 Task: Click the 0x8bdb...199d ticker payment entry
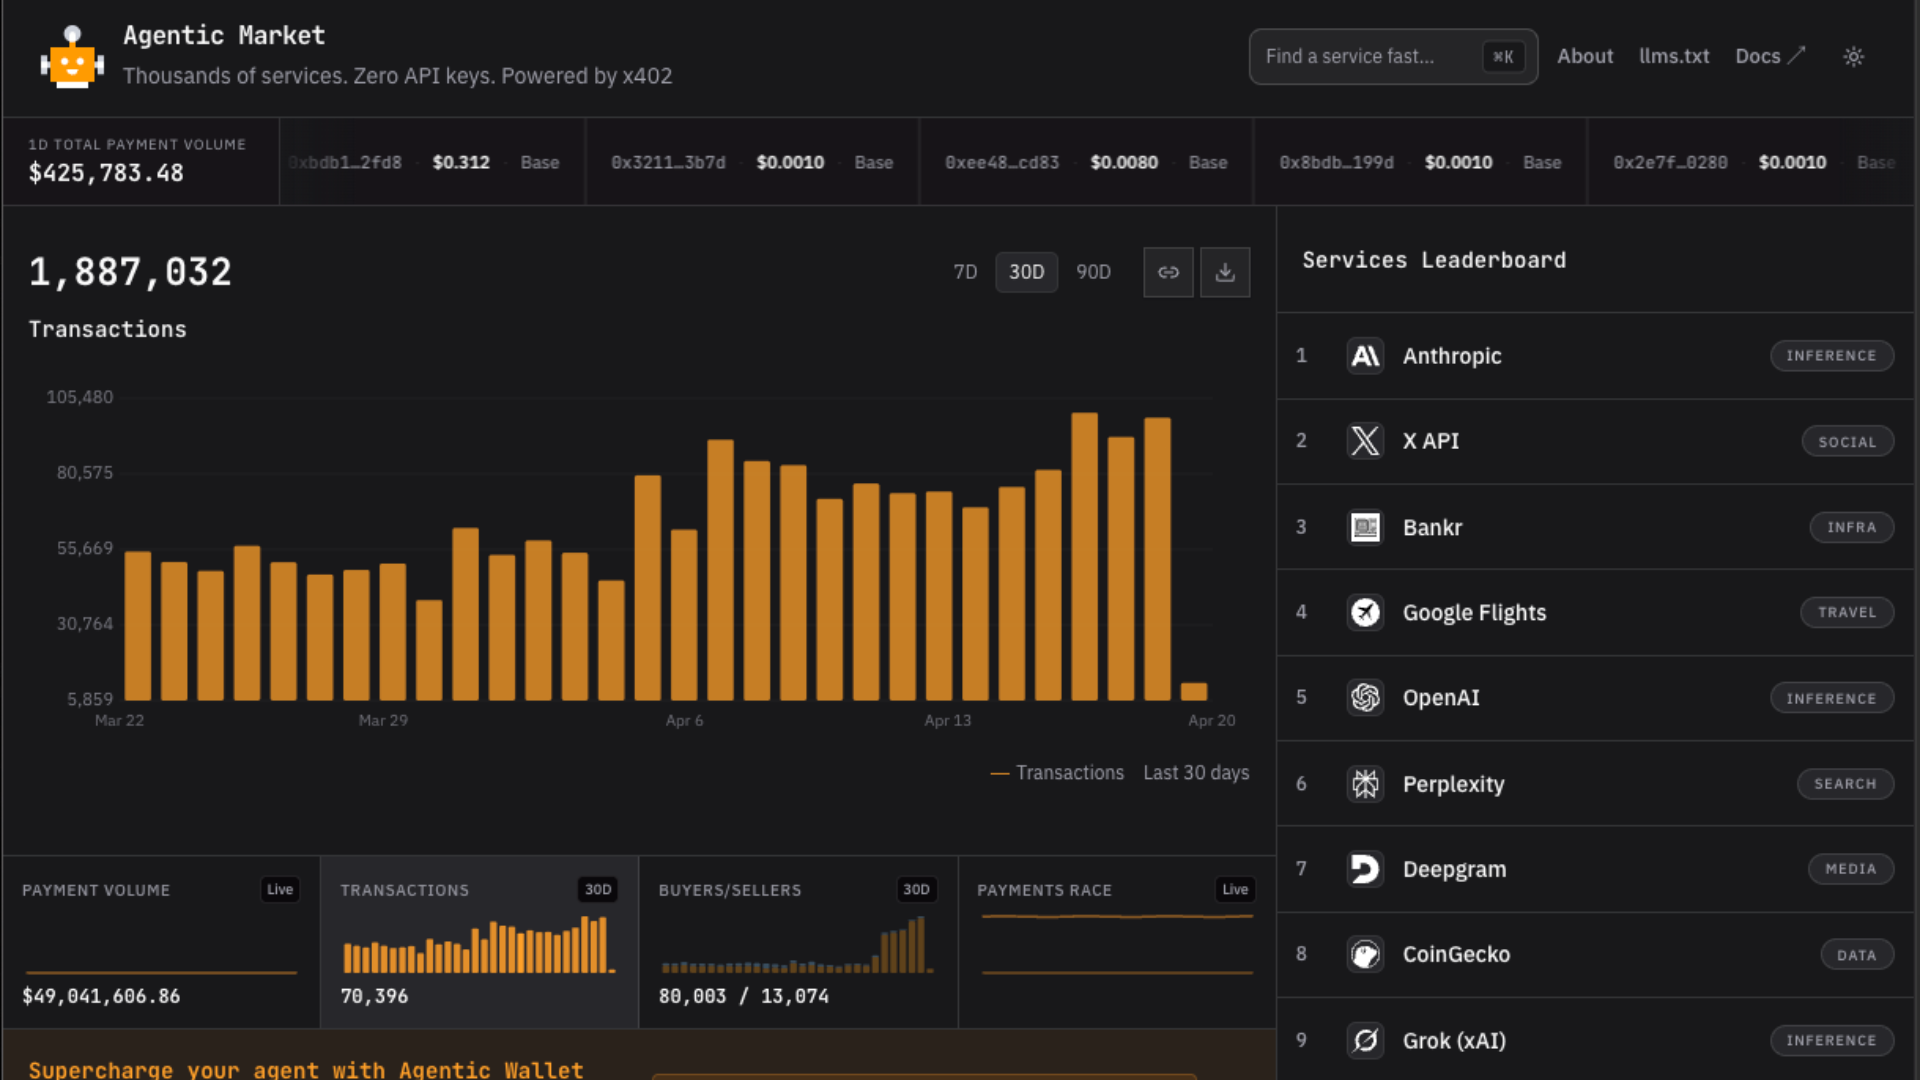(x=1420, y=162)
